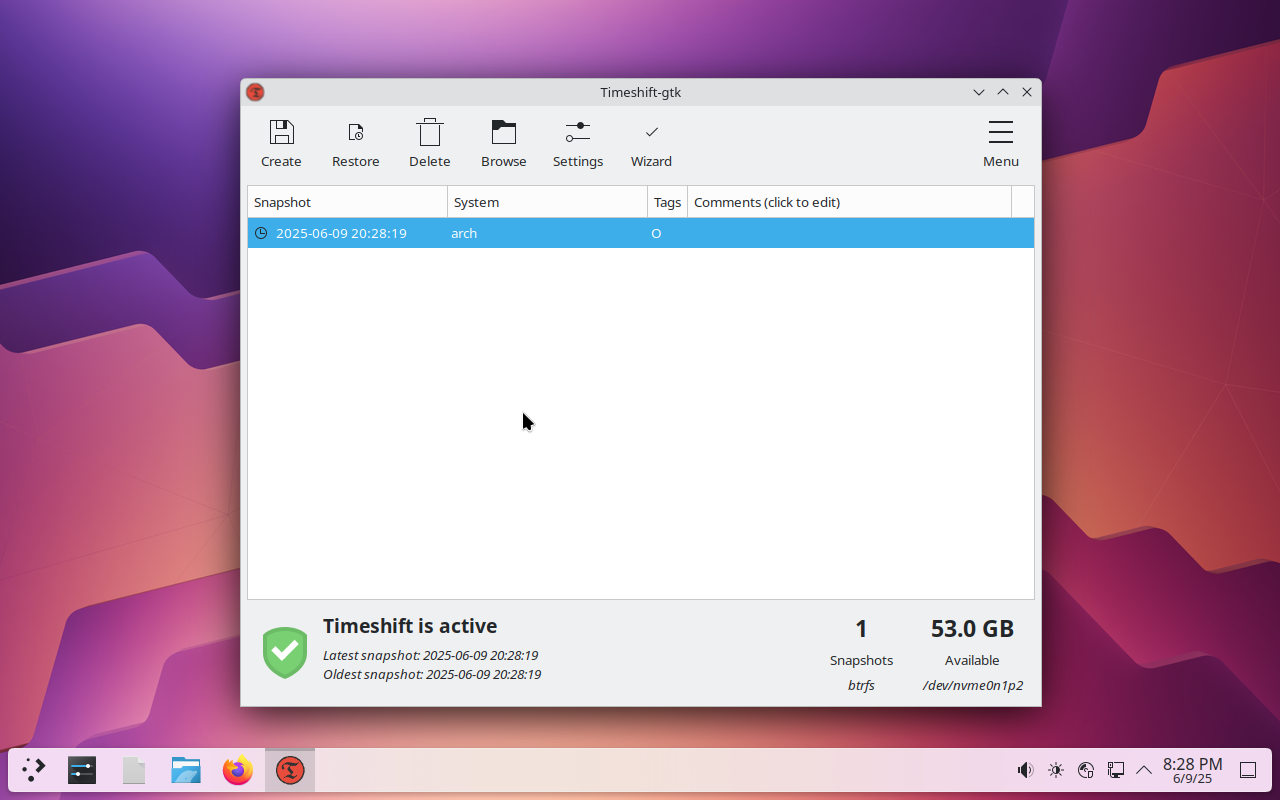
Task: Create a new Timeshift snapshot
Action: pyautogui.click(x=281, y=144)
